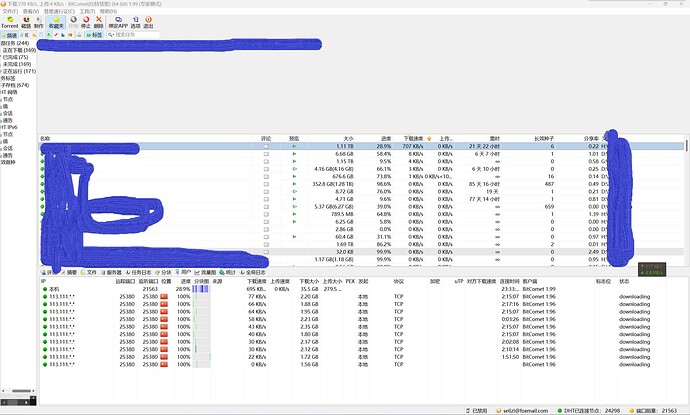Stop the task with the 停止 icon
Screen dimensions: 690x415
(86, 22)
